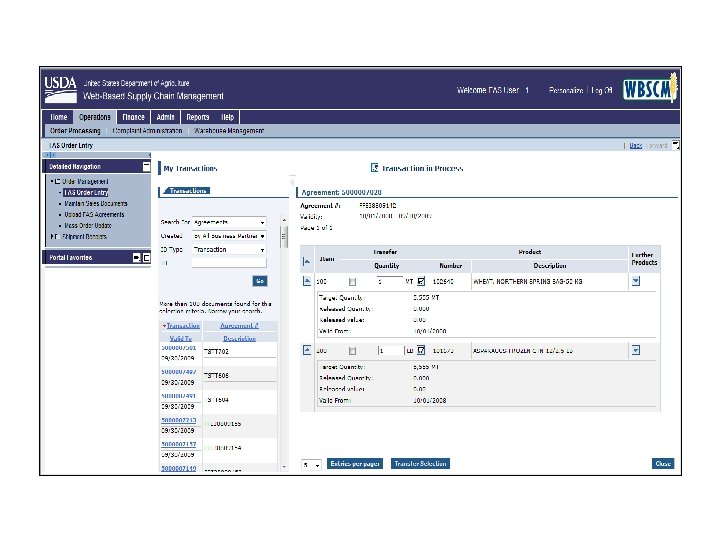This screenshot has height=540, width=720.
Task: Open transaction 5000007140 link
Action: coord(179,468)
